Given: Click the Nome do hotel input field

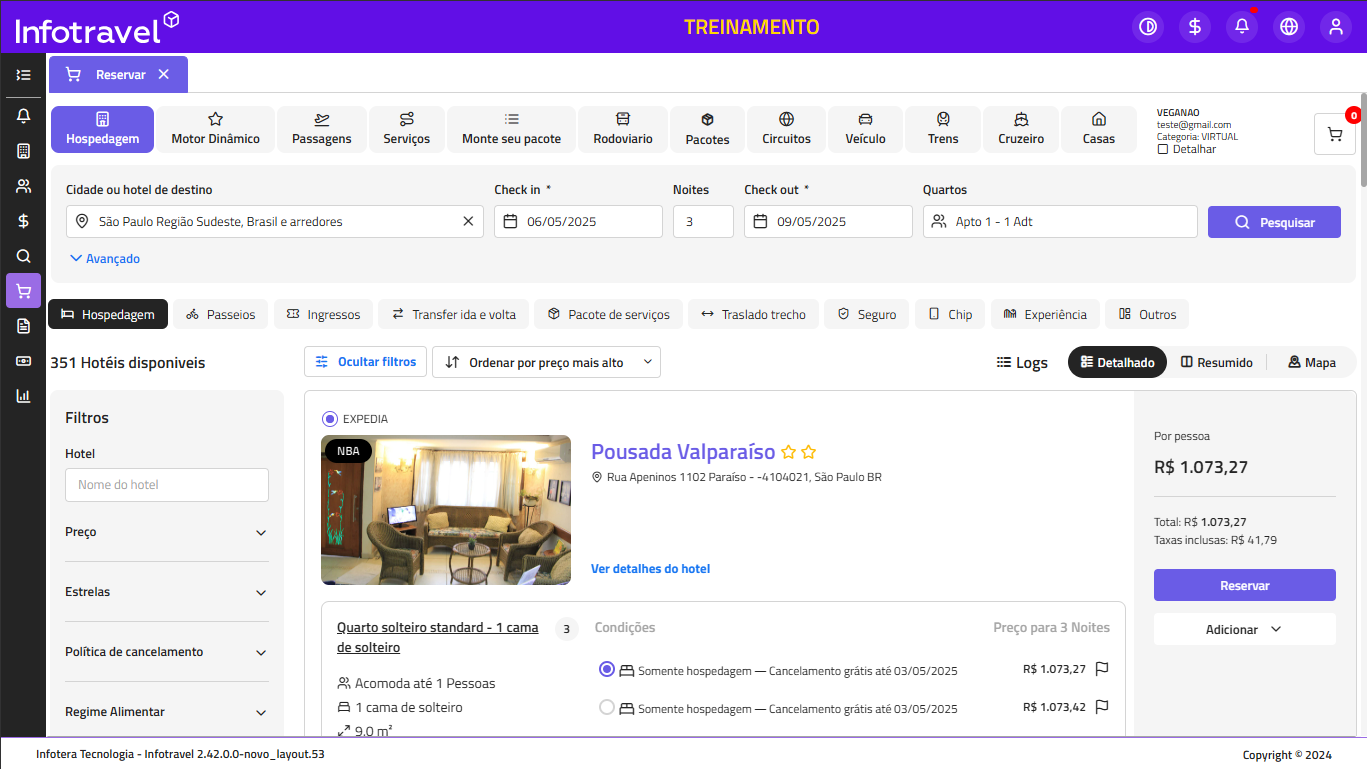Looking at the screenshot, I should coord(167,485).
